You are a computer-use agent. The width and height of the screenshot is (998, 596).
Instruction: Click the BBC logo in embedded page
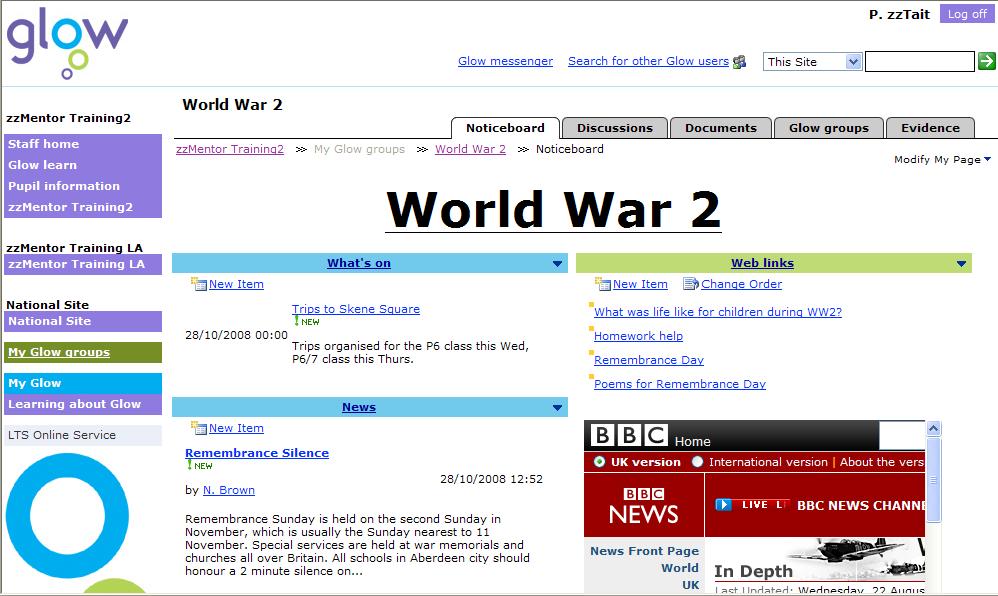click(x=629, y=436)
